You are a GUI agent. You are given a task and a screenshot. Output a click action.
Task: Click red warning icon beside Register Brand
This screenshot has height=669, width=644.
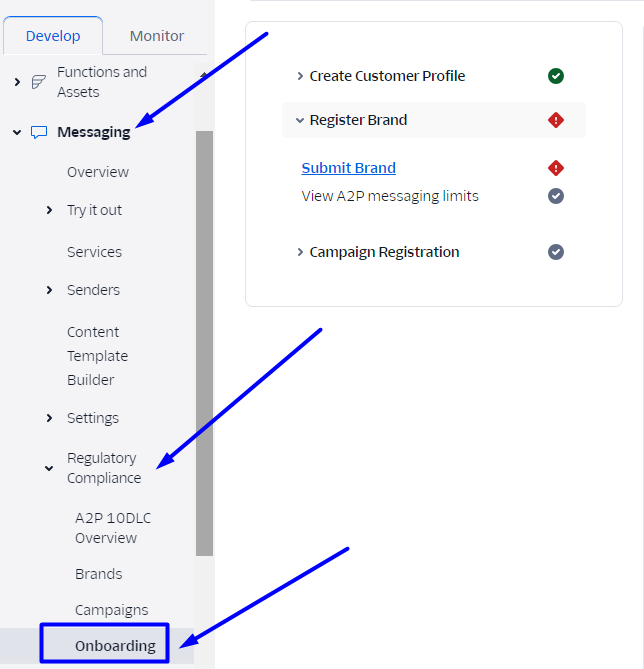[x=556, y=120]
